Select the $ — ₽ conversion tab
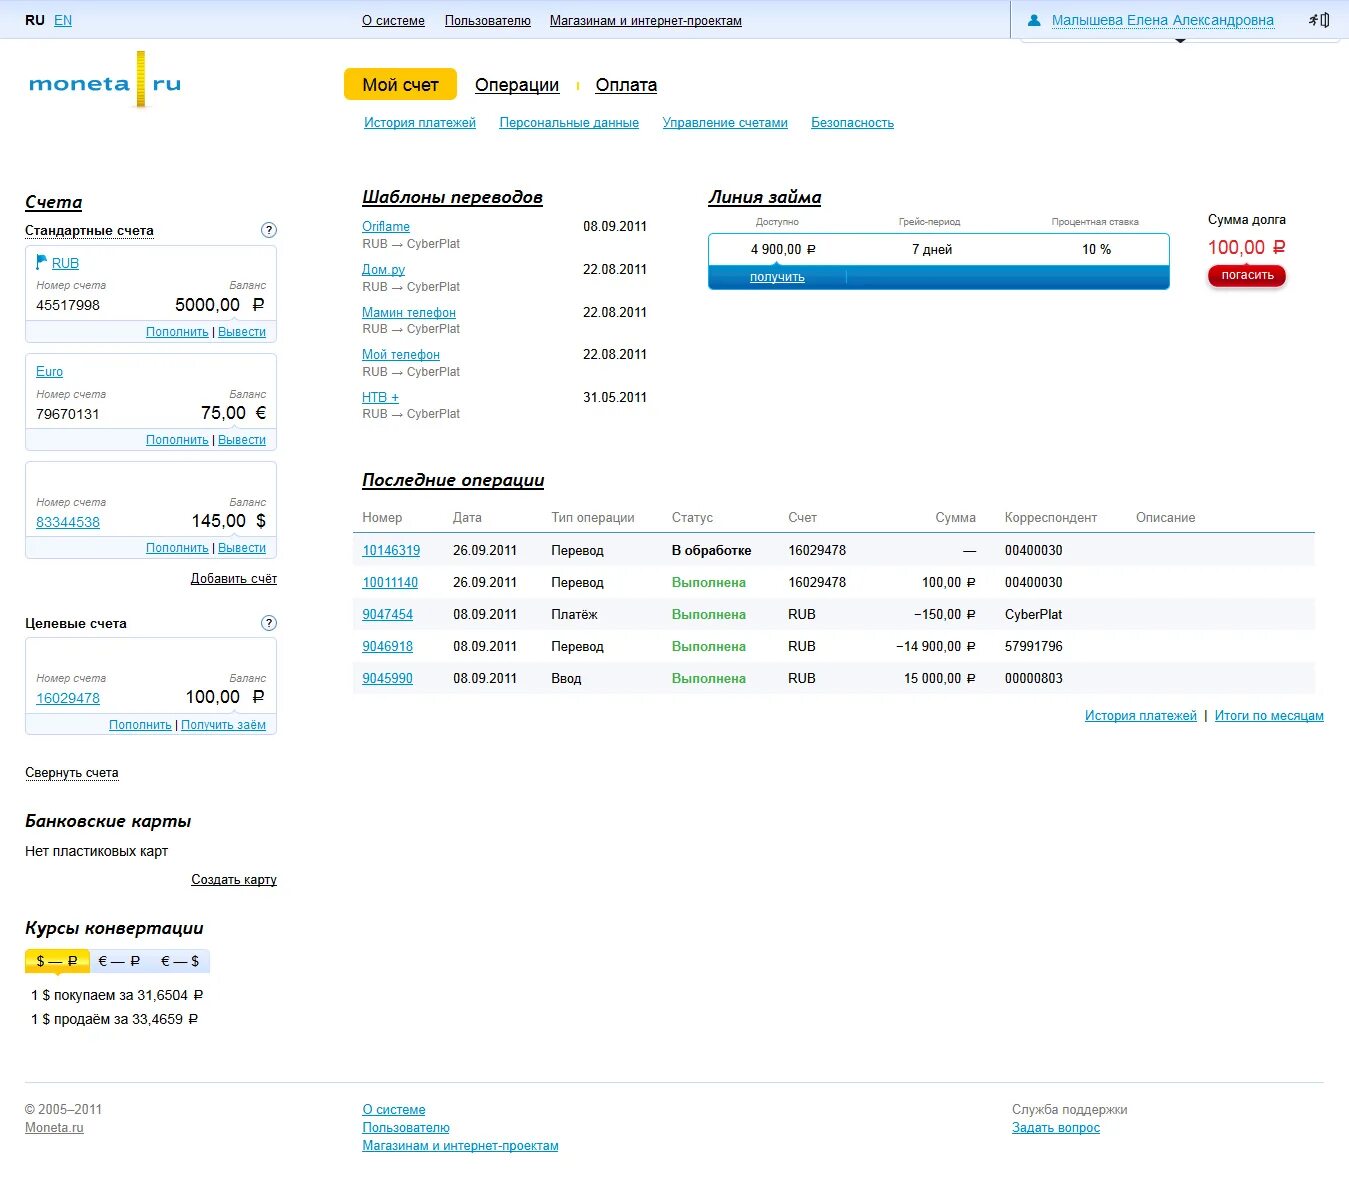1349x1185 pixels. coord(57,961)
